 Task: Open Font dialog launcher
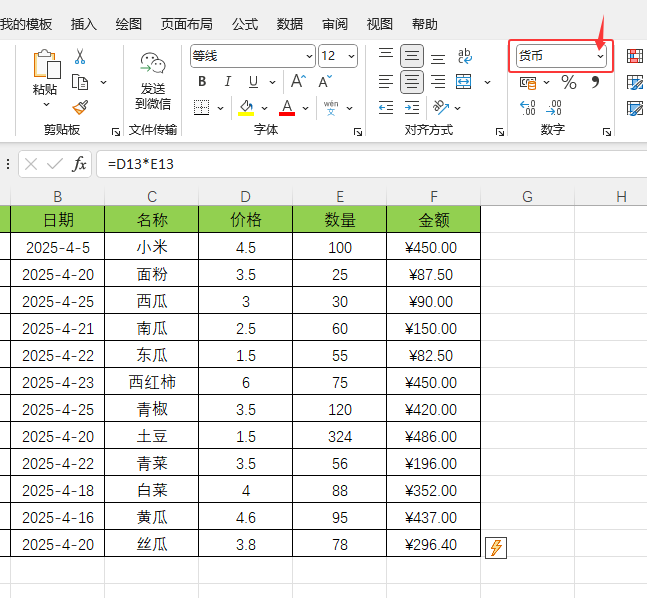pos(358,132)
